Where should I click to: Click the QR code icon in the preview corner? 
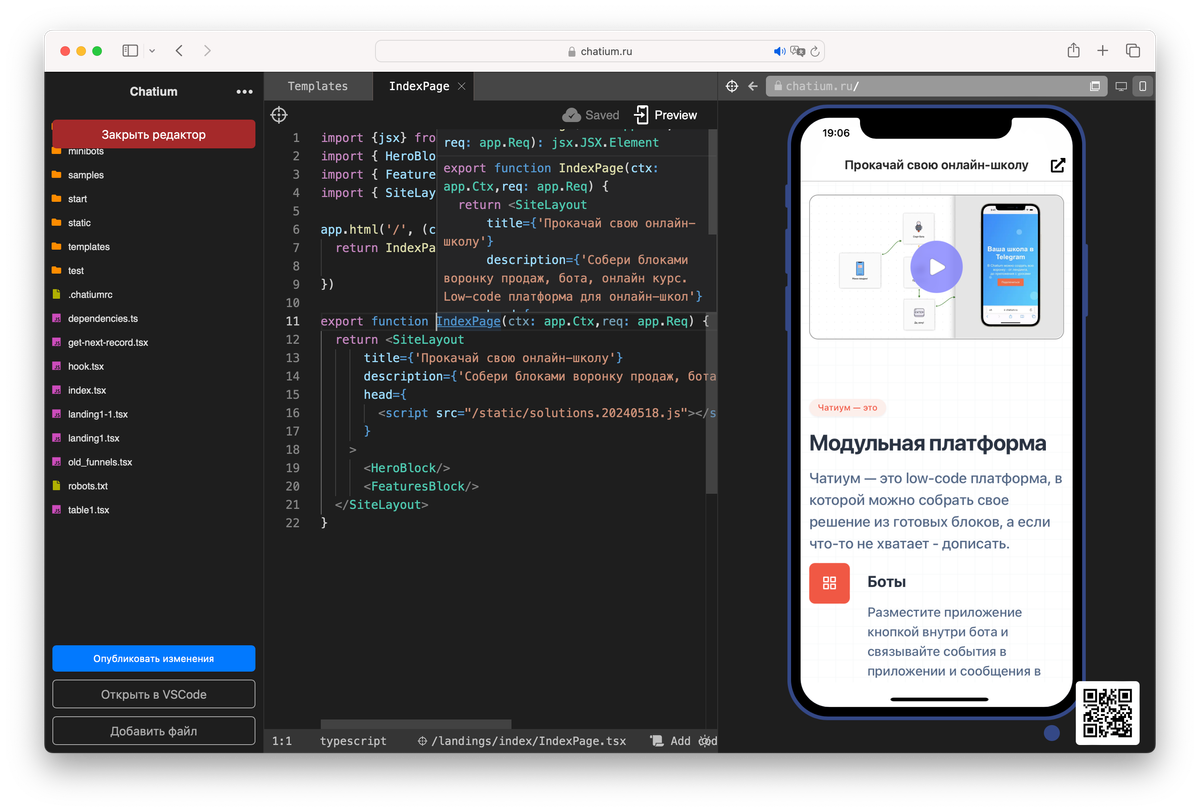pos(1107,713)
